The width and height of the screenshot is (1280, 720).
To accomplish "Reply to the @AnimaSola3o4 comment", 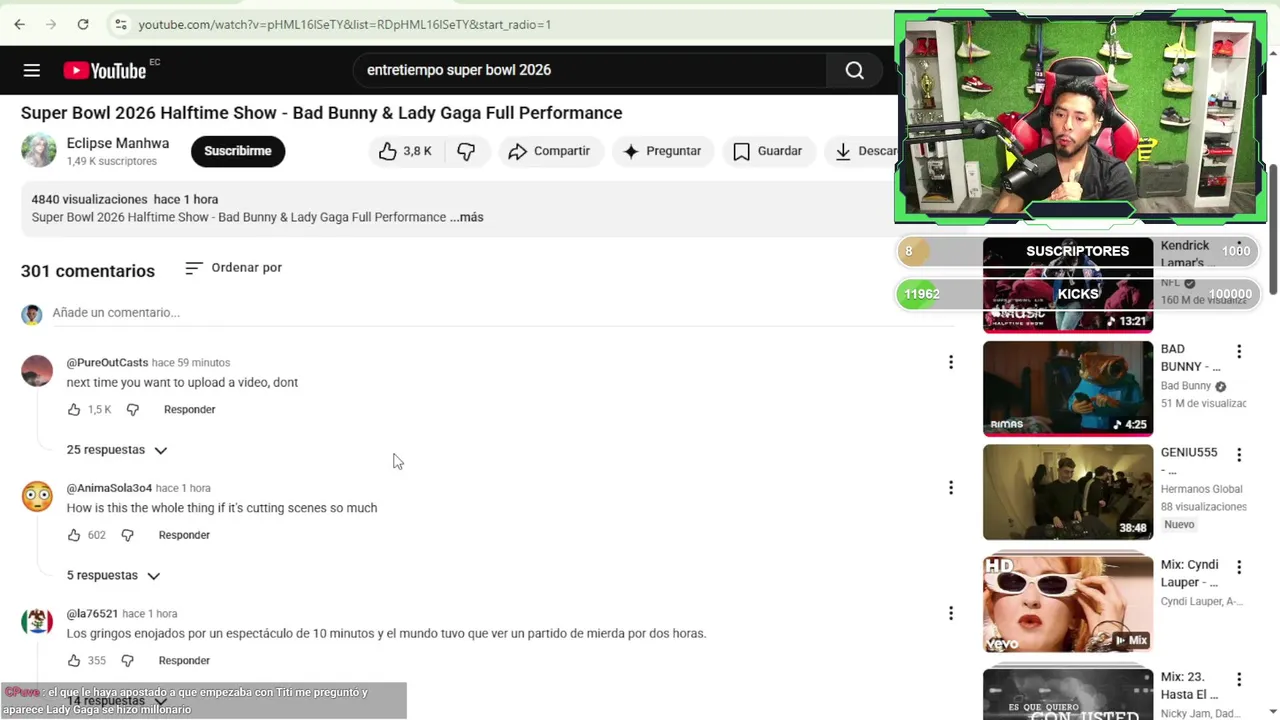I will (x=184, y=535).
